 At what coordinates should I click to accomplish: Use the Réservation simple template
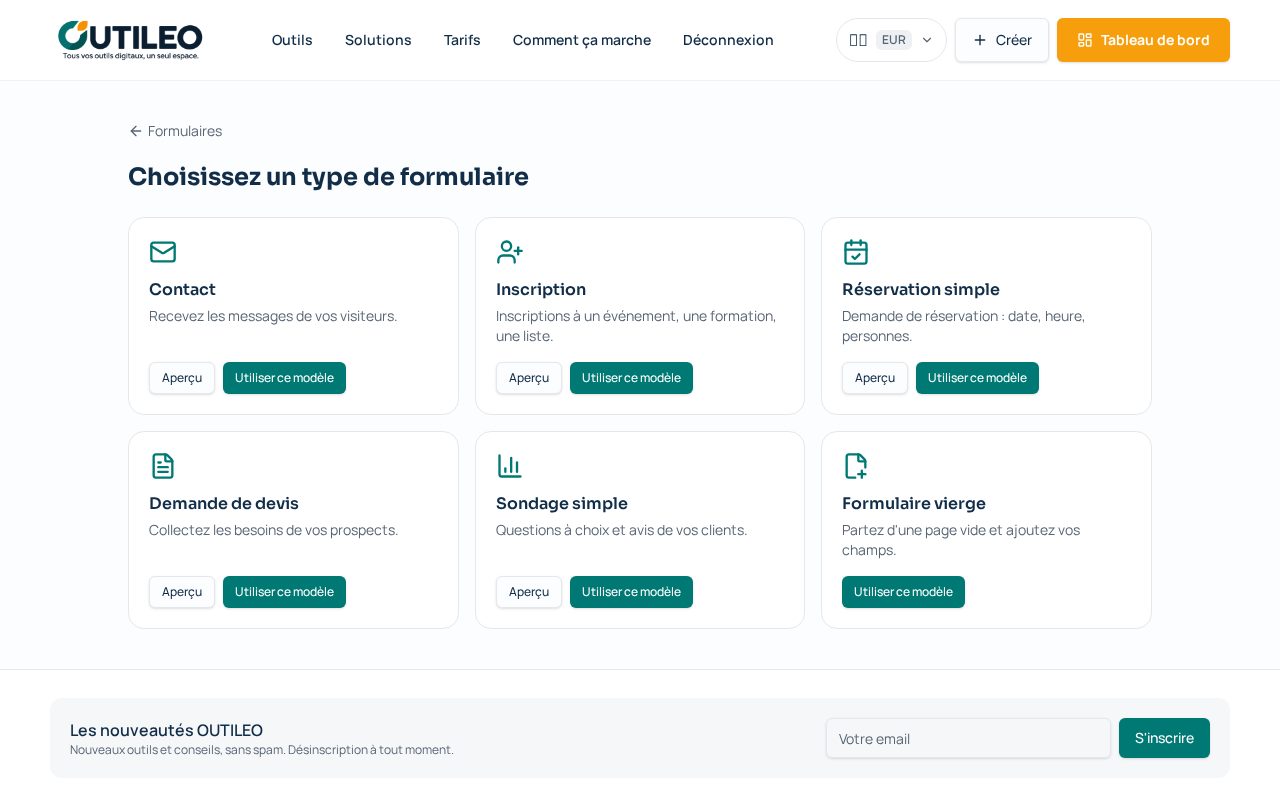pyautogui.click(x=977, y=378)
